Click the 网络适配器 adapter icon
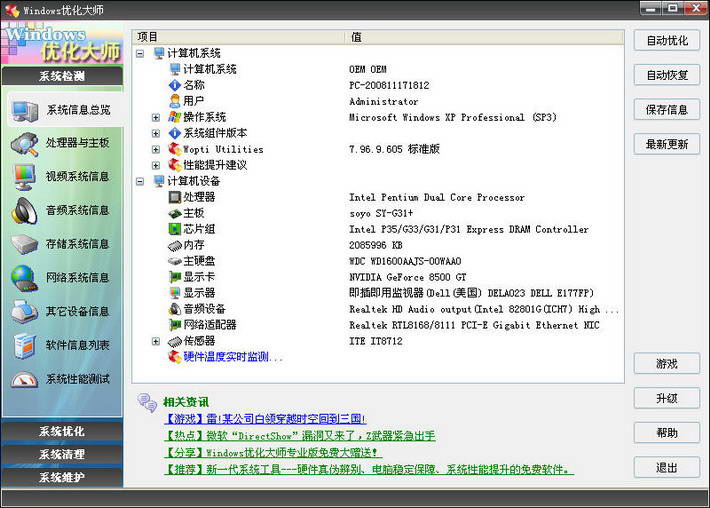 pos(175,325)
